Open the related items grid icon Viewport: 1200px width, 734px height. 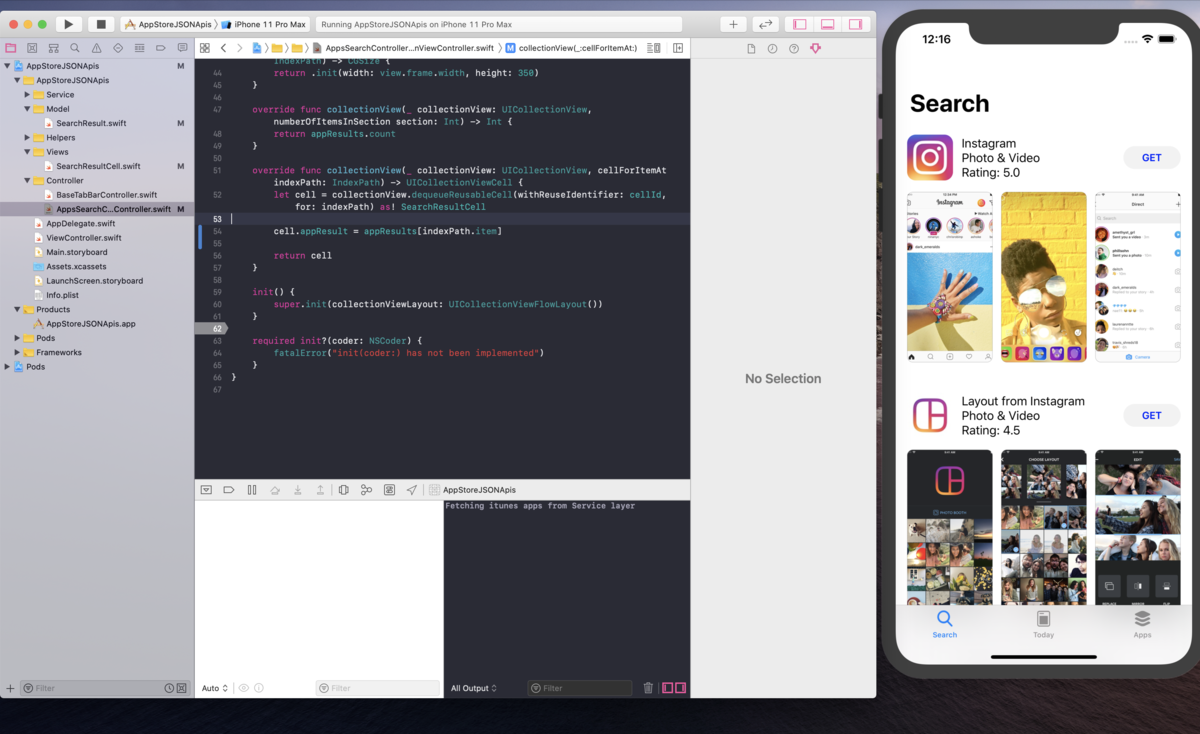(205, 48)
